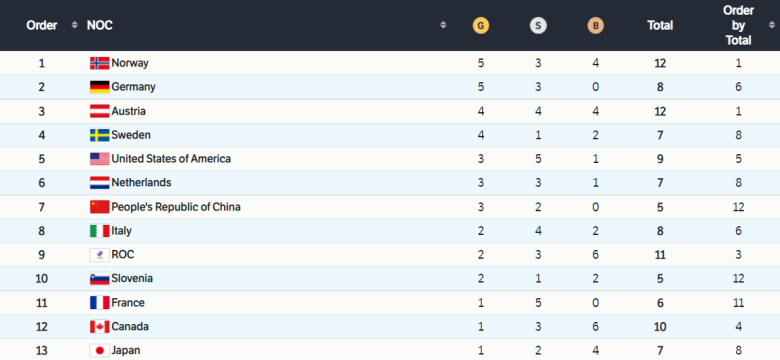Click the ROC emblem icon
Viewport: 780px width, 360px height.
99,255
